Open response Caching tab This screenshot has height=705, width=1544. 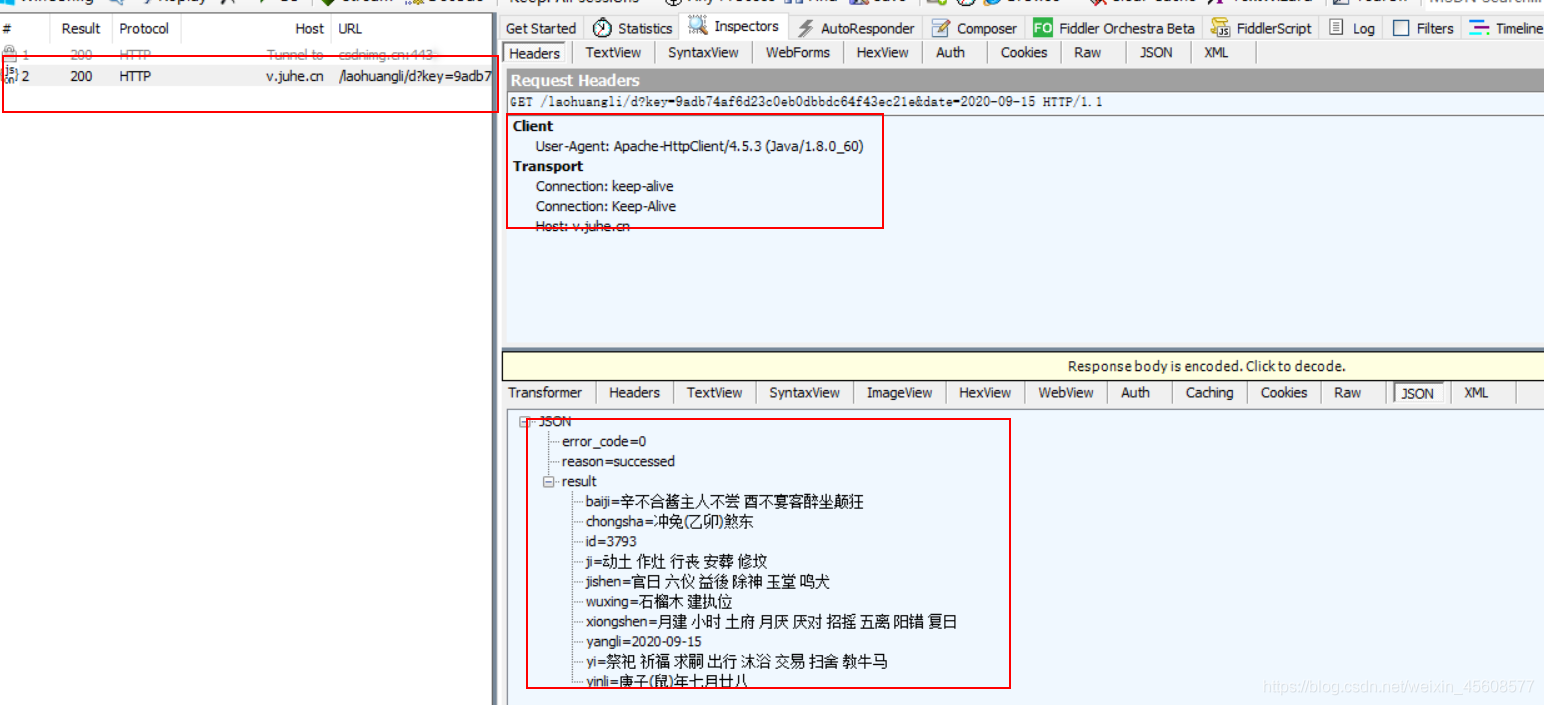point(1209,392)
